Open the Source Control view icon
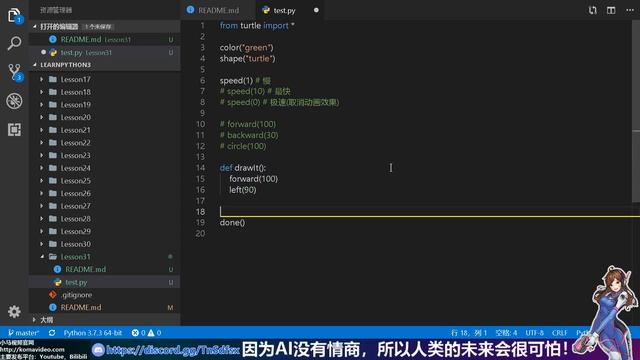This screenshot has height=360, width=640. (15, 72)
